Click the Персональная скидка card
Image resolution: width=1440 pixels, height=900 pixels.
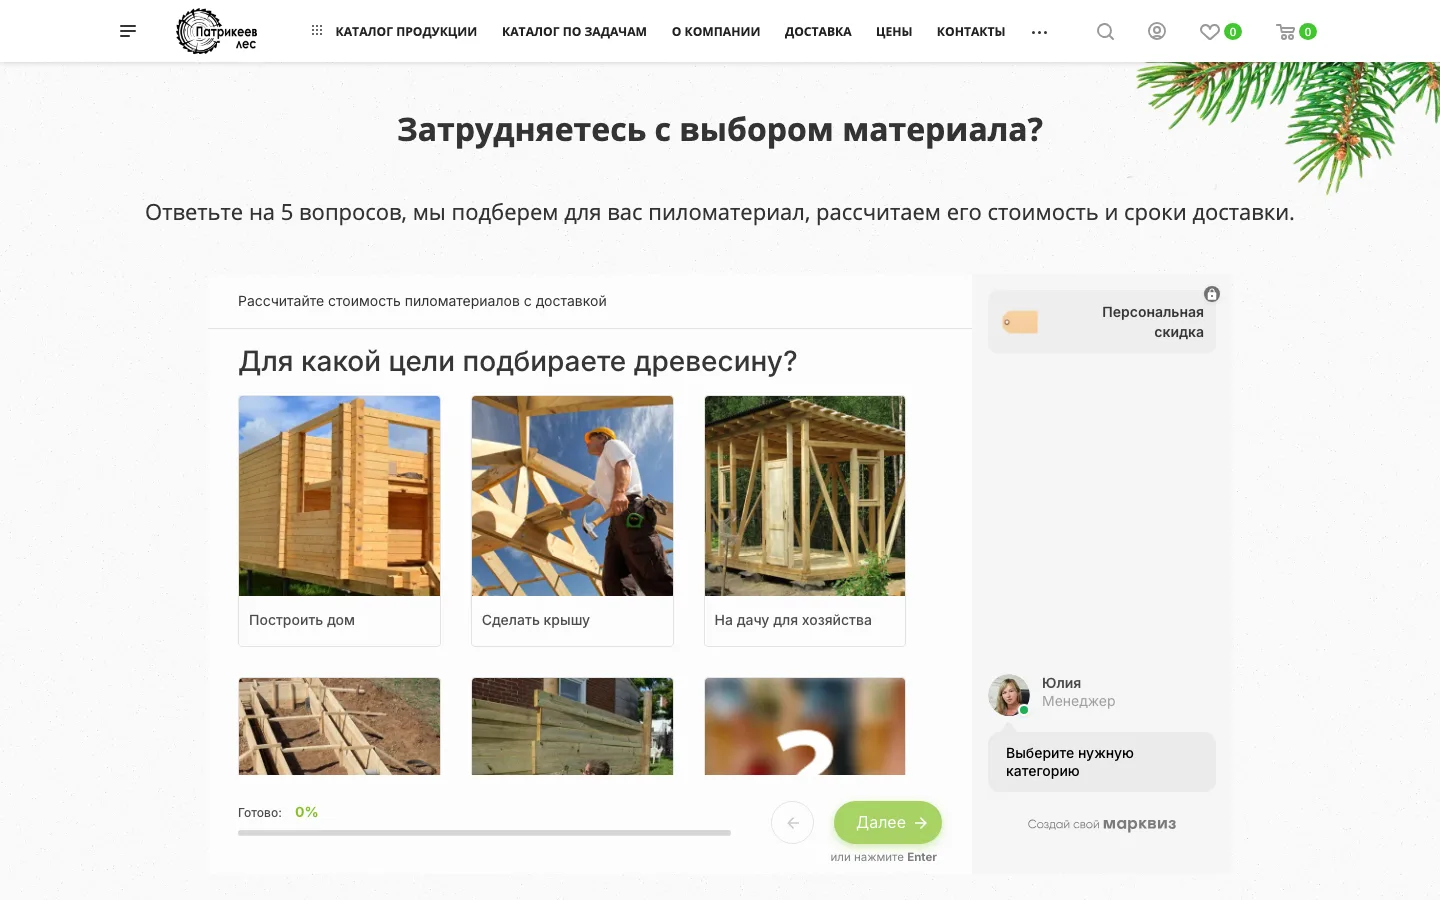pyautogui.click(x=1102, y=322)
